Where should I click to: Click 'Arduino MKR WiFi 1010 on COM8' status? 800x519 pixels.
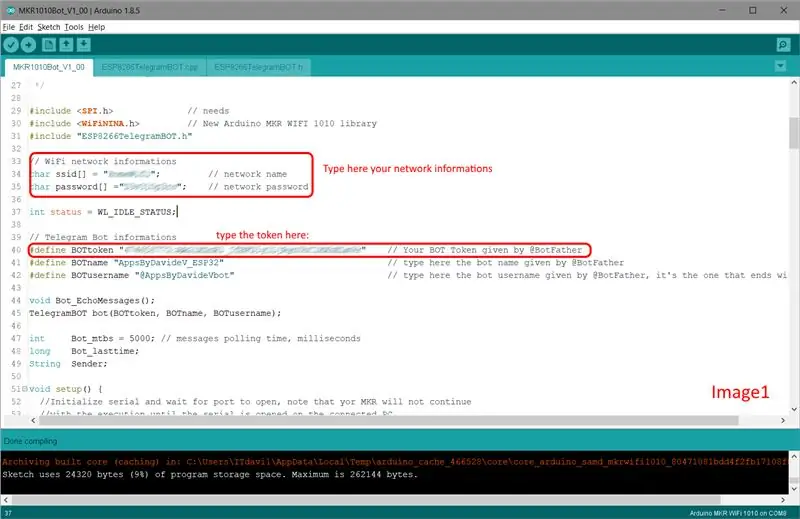tap(738, 513)
